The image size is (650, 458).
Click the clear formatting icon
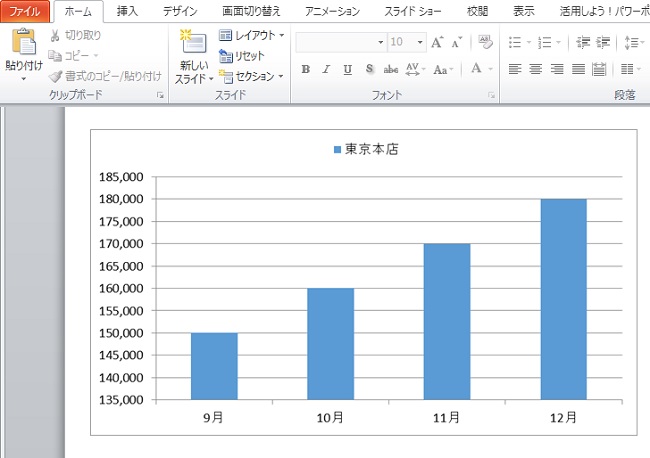[485, 43]
